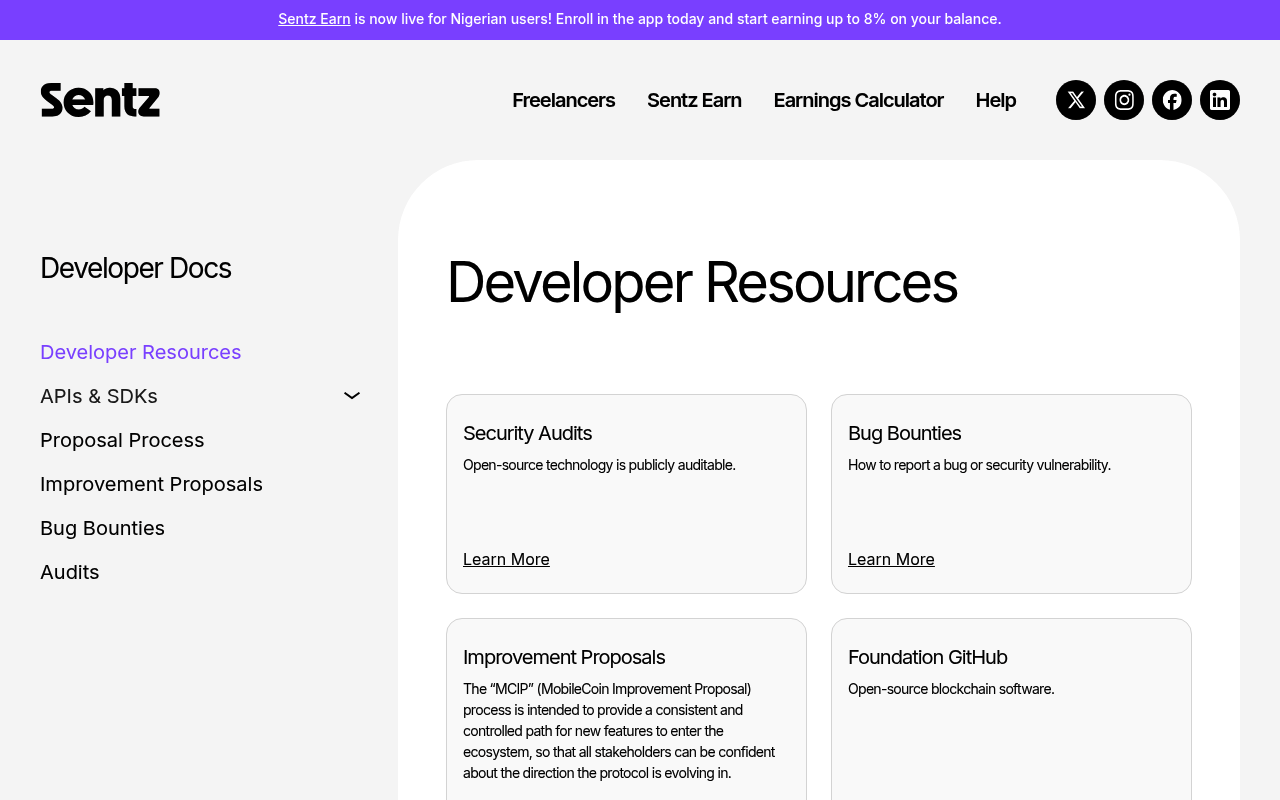
Task: Open the Freelancers menu item
Action: (x=563, y=100)
